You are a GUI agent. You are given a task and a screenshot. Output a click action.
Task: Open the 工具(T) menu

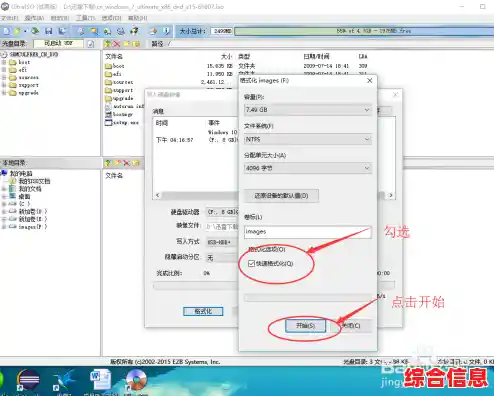tap(86, 18)
